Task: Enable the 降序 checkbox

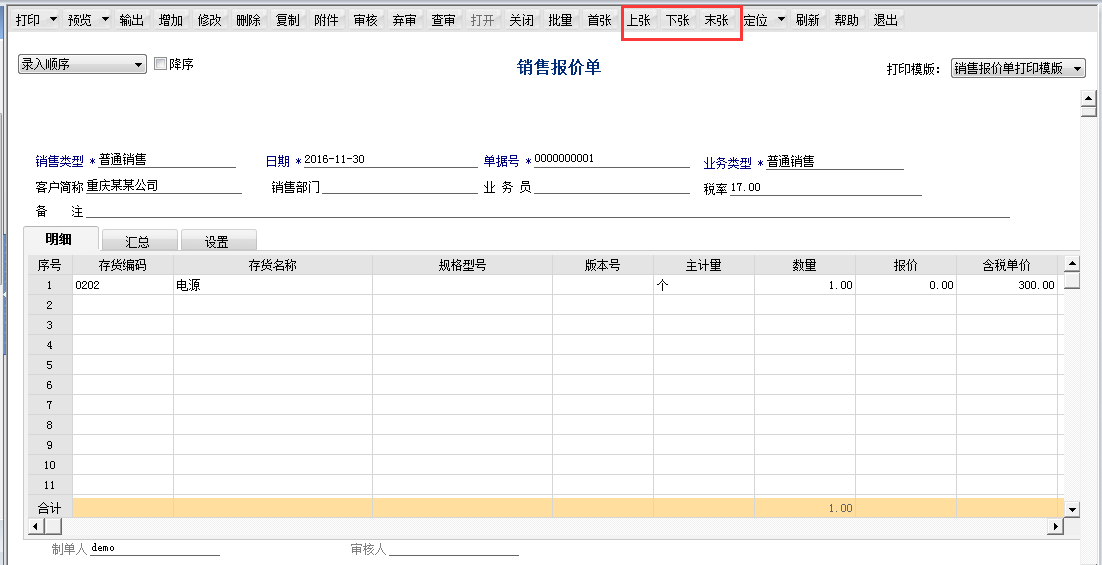Action: click(x=161, y=64)
